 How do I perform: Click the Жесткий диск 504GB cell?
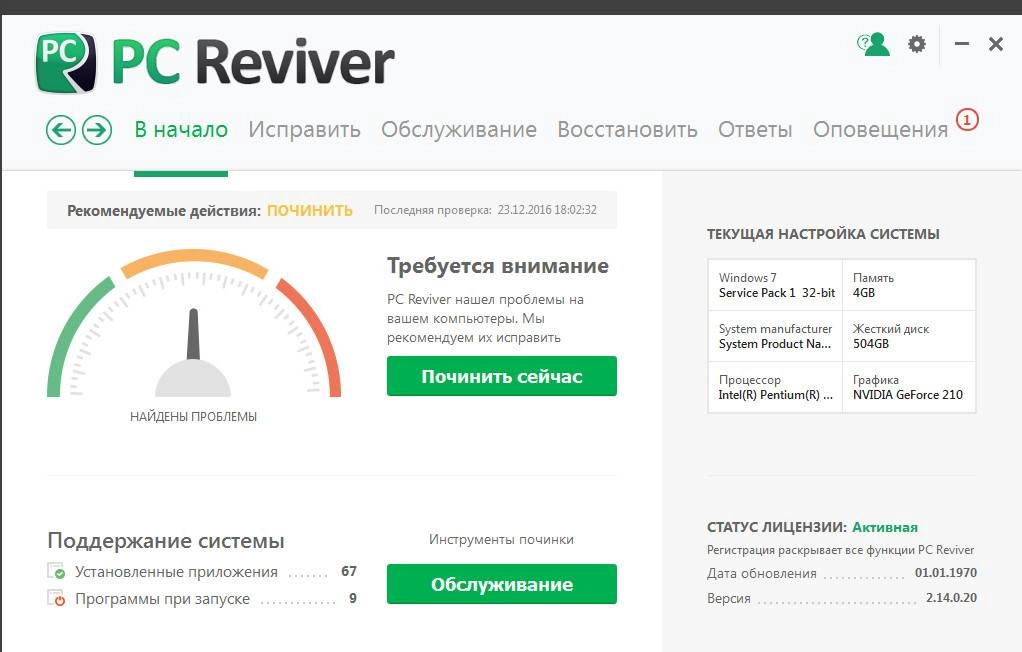909,336
